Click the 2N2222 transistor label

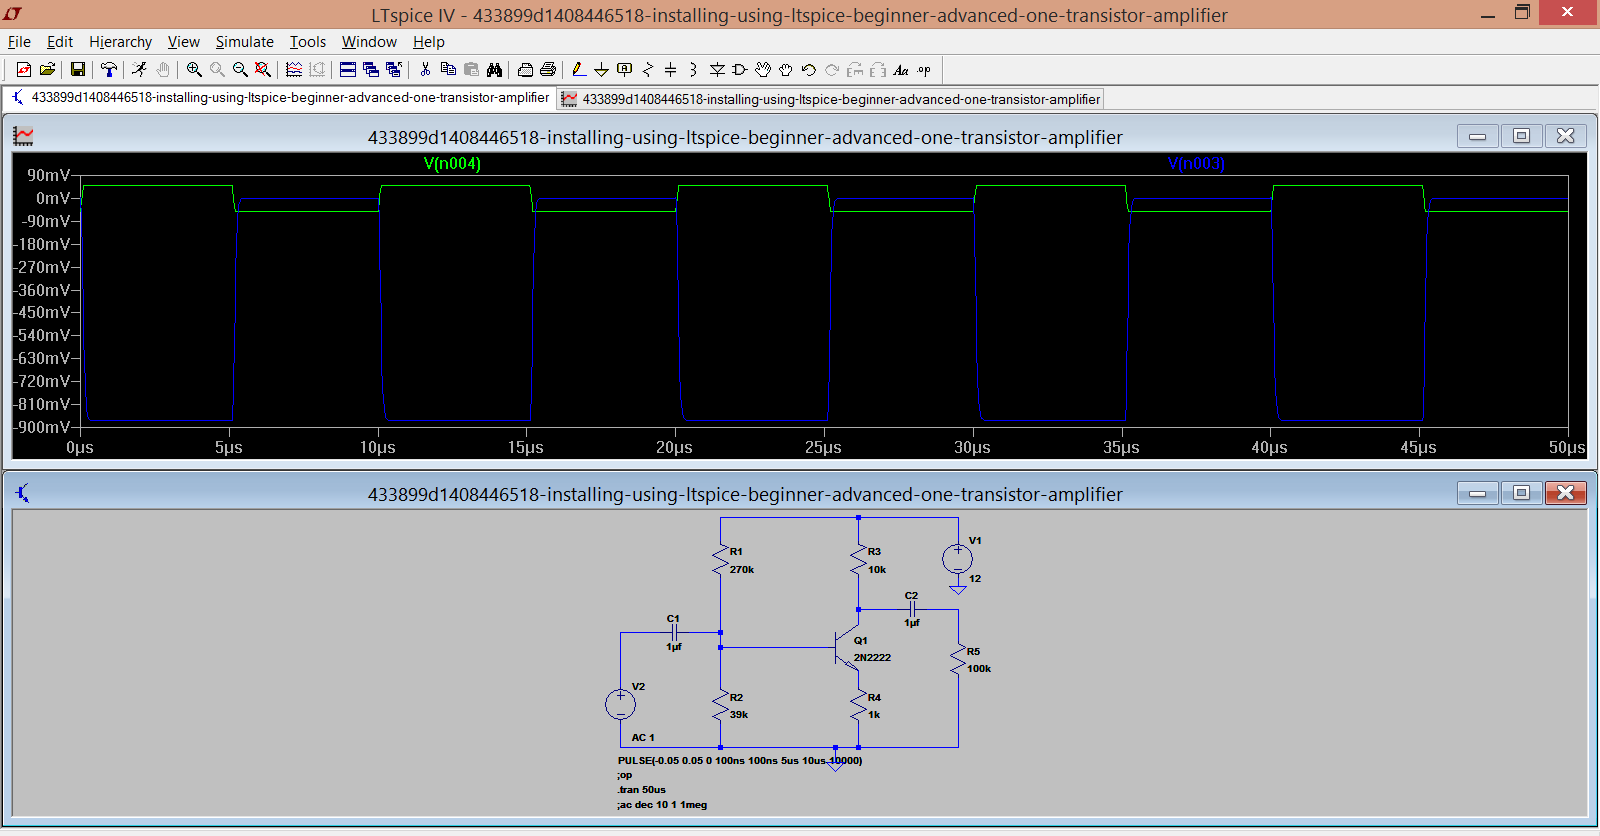872,658
